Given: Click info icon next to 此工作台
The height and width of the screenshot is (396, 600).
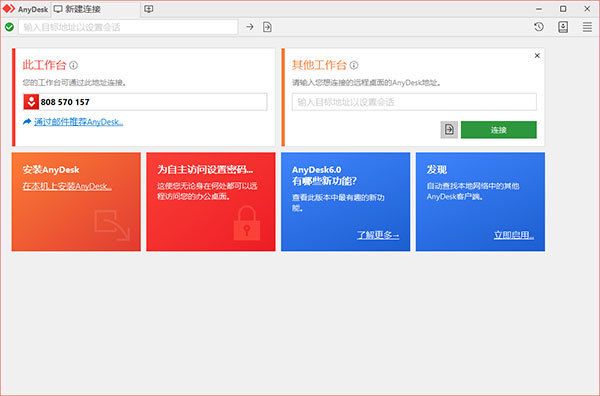Looking at the screenshot, I should coord(73,65).
